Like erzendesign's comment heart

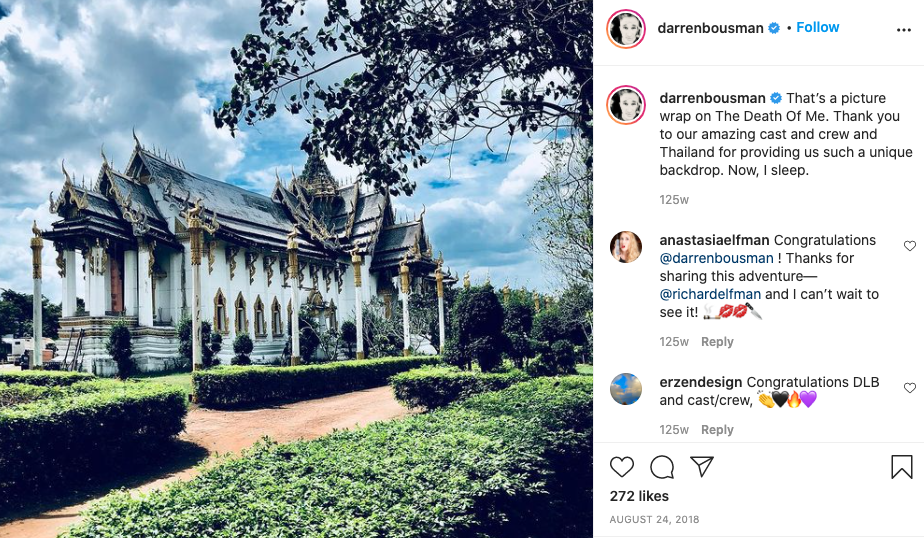910,388
